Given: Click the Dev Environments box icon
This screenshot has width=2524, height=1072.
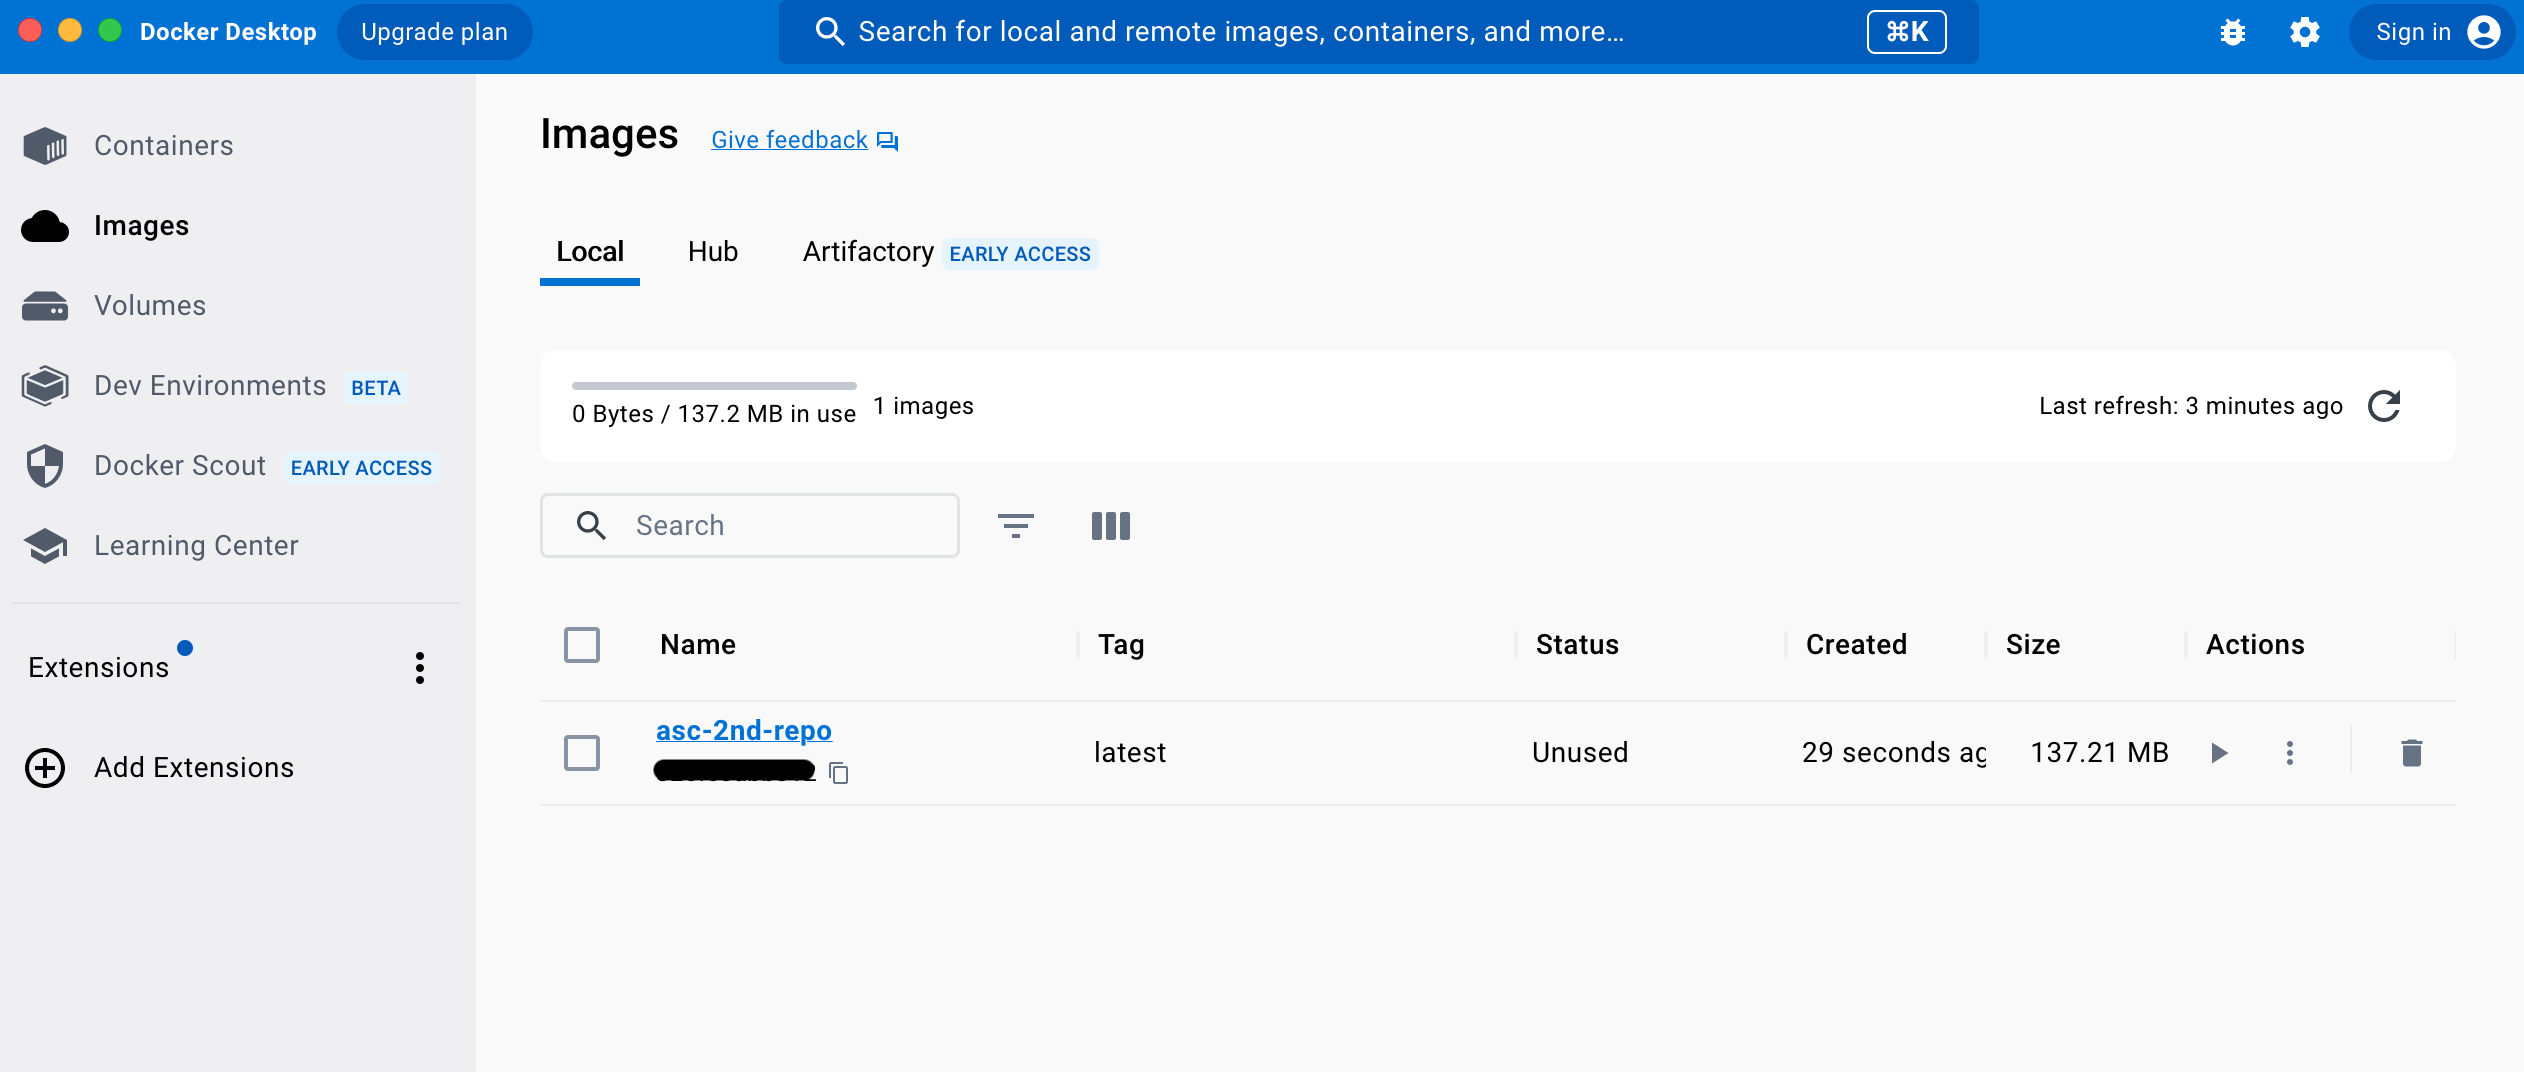Looking at the screenshot, I should (45, 386).
